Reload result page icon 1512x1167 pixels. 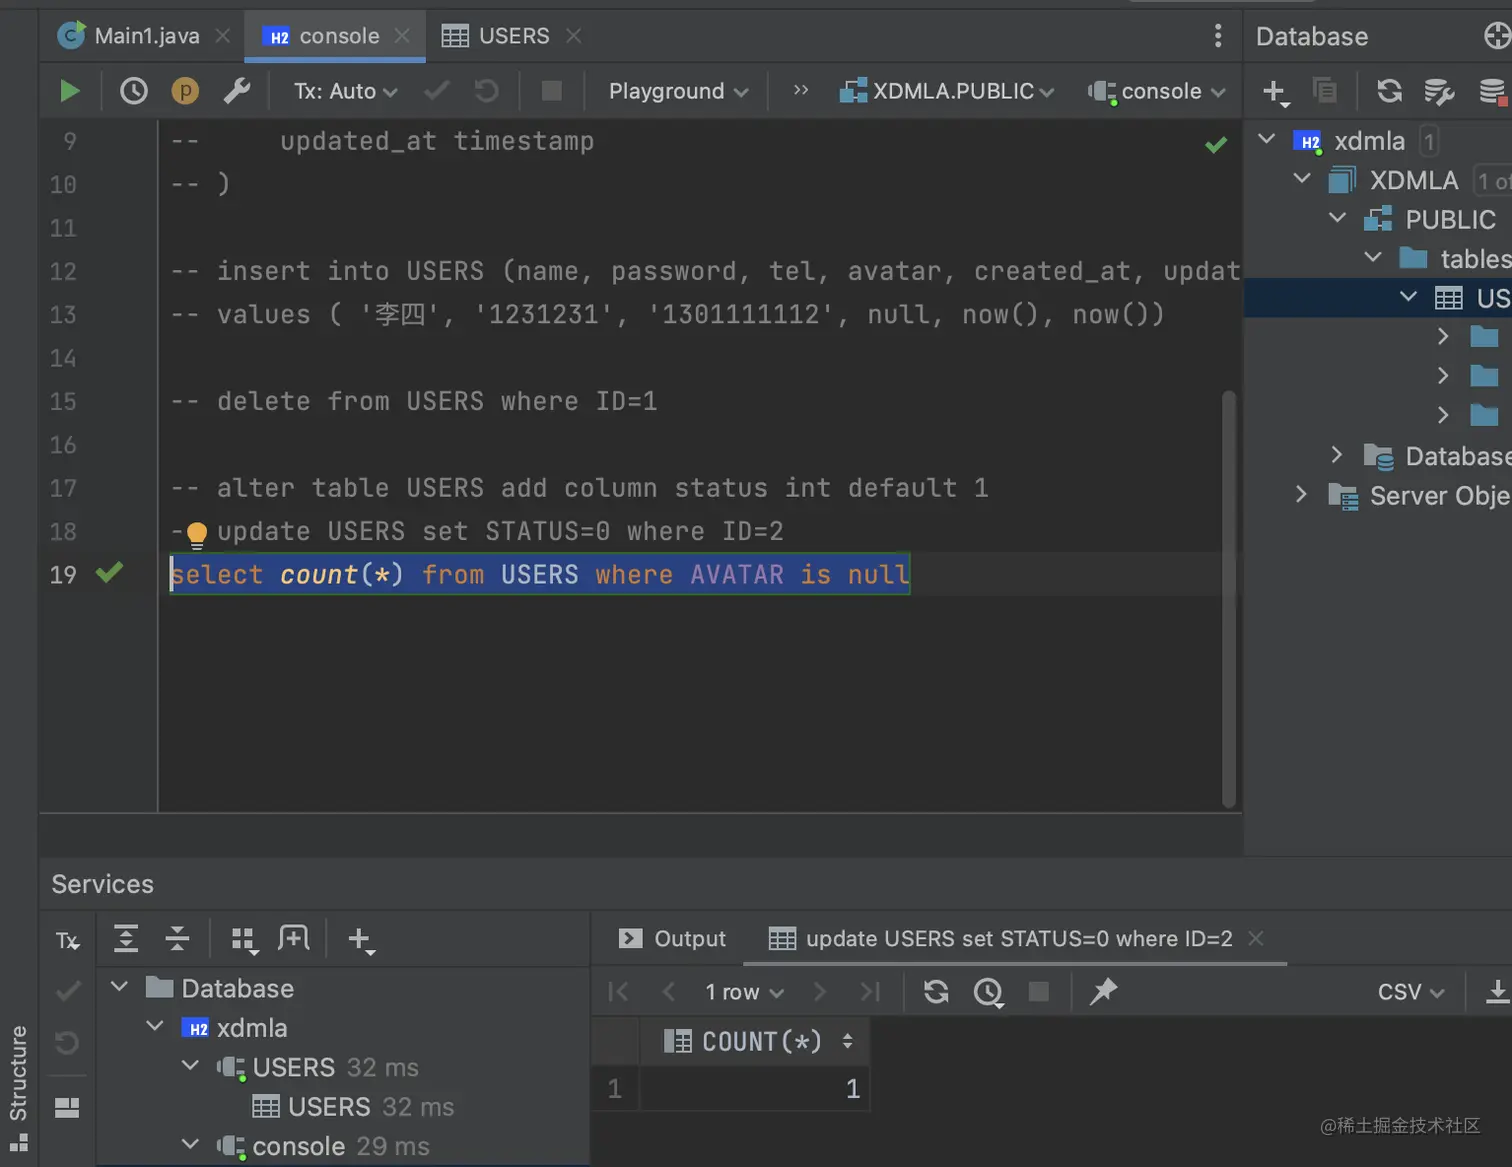[936, 992]
